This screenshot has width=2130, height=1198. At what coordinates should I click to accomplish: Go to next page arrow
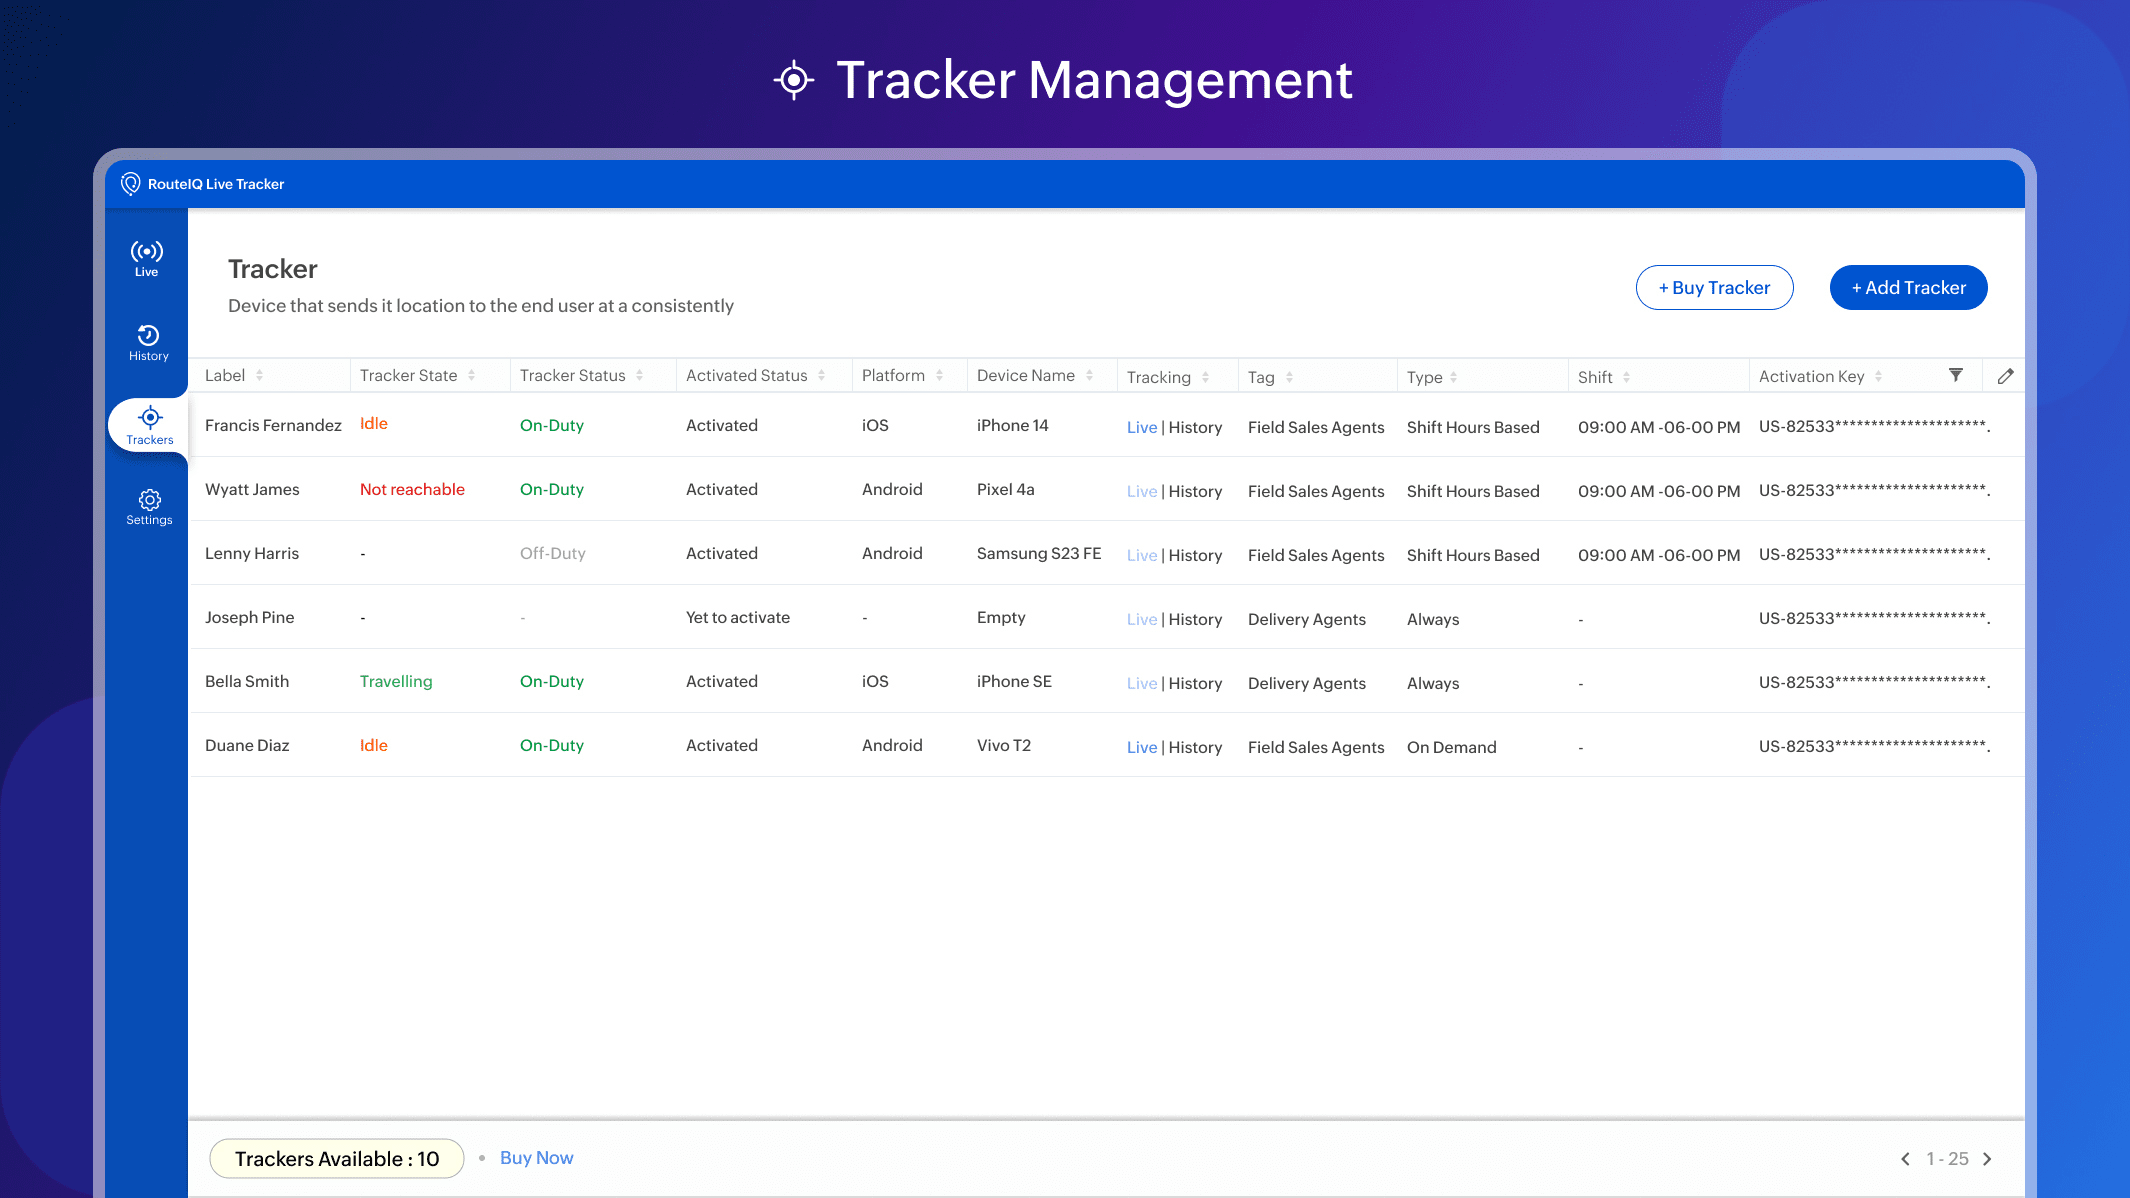pos(1988,1159)
